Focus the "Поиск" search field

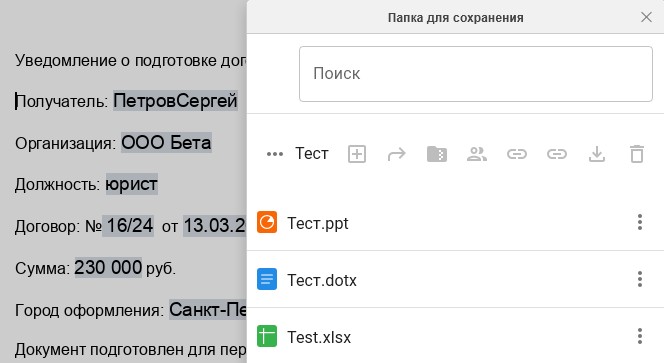476,74
